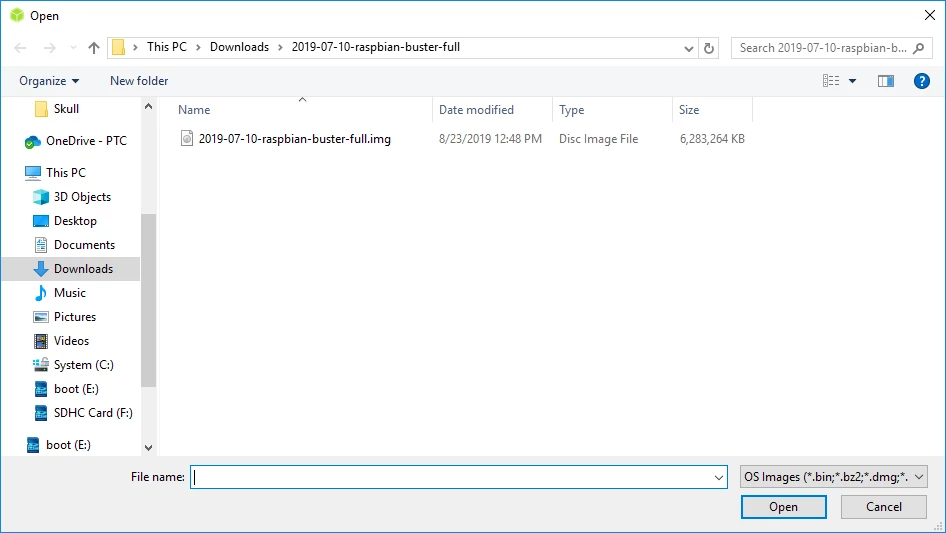Click the Downloads blue arrow icon
Viewport: 946px width, 533px height.
tap(40, 269)
